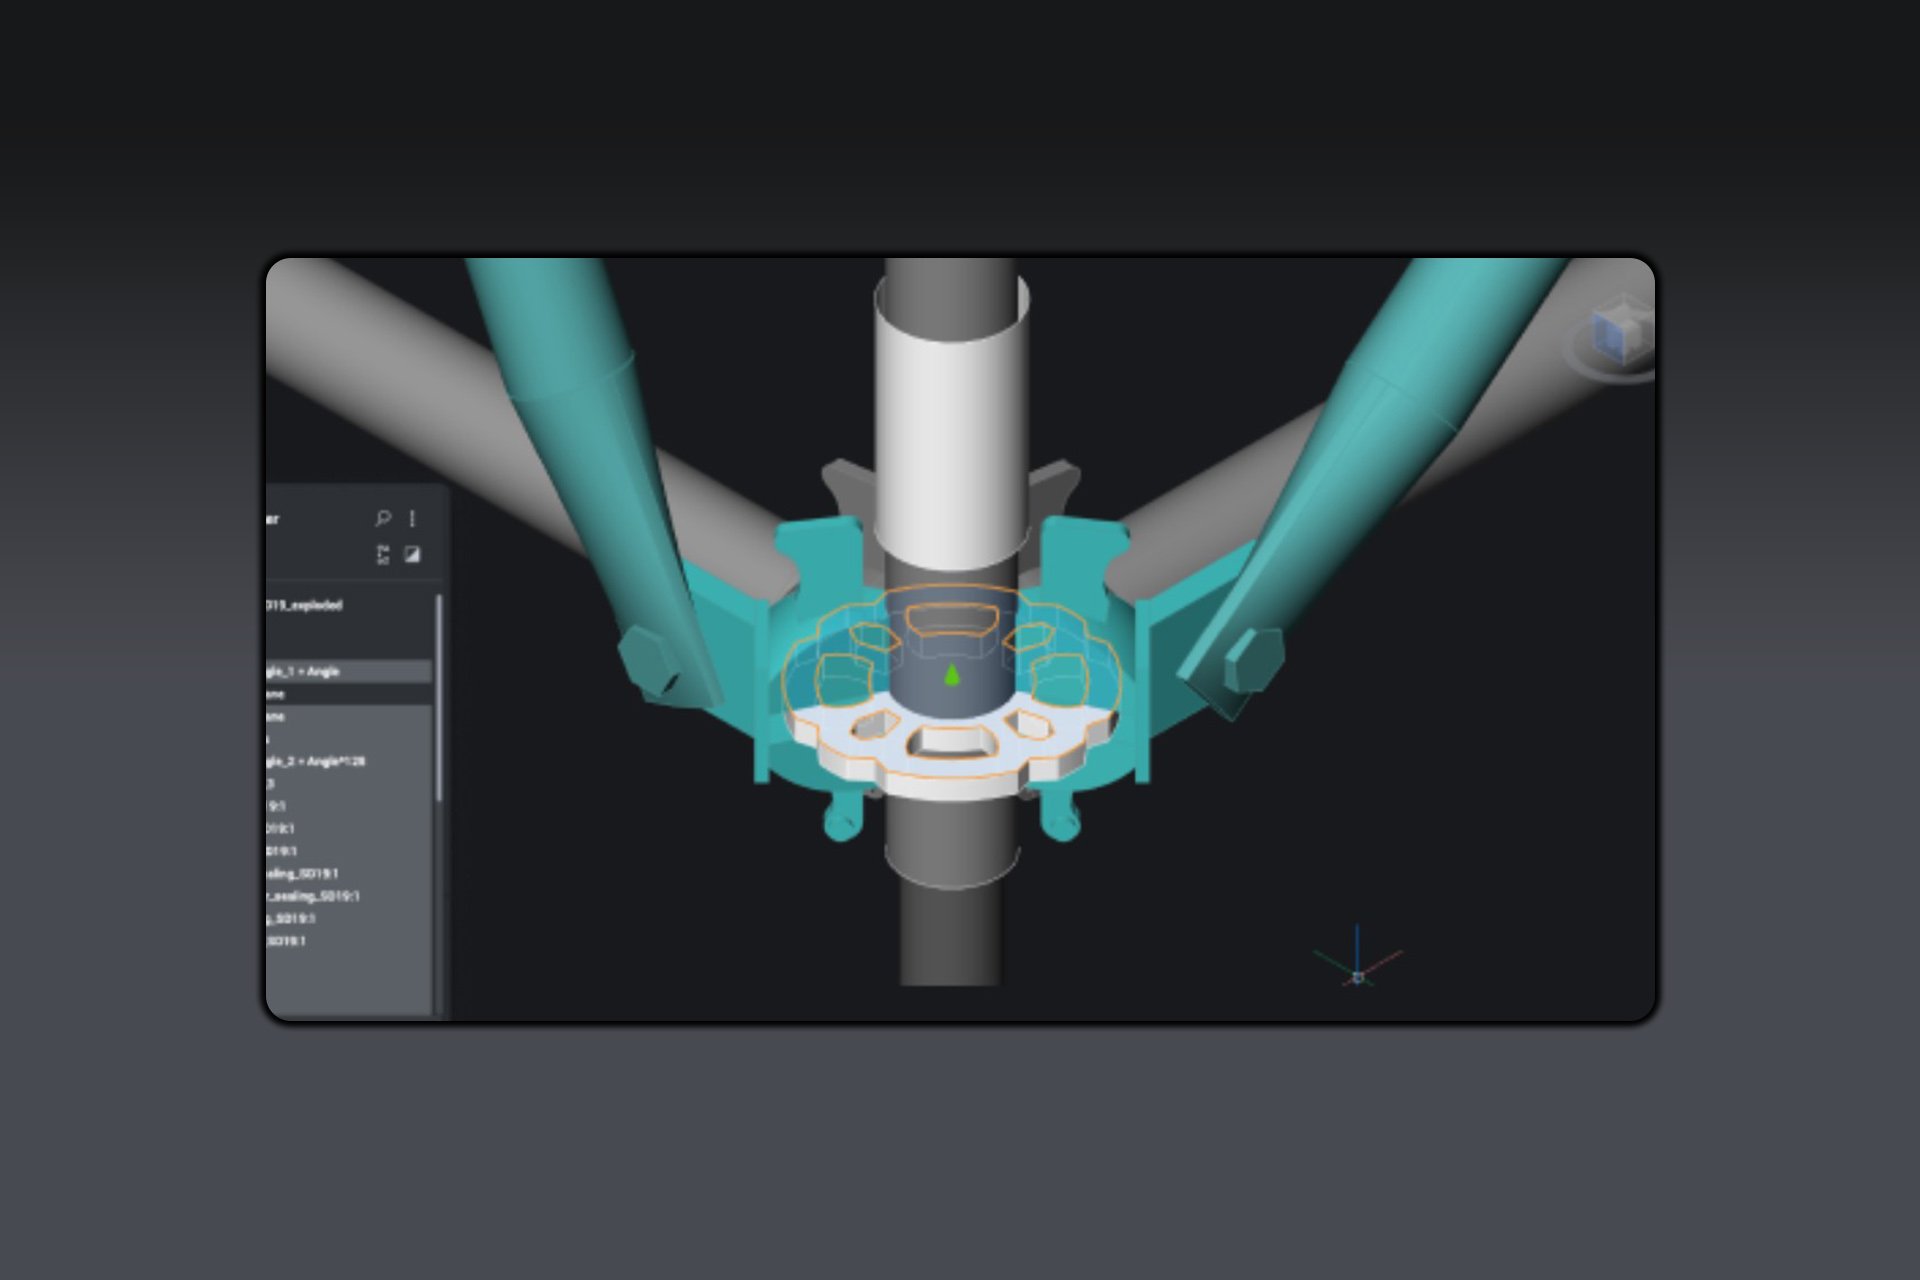Click the collapse-all icon in the browser header
The width and height of the screenshot is (1920, 1280).
pyautogui.click(x=383, y=553)
